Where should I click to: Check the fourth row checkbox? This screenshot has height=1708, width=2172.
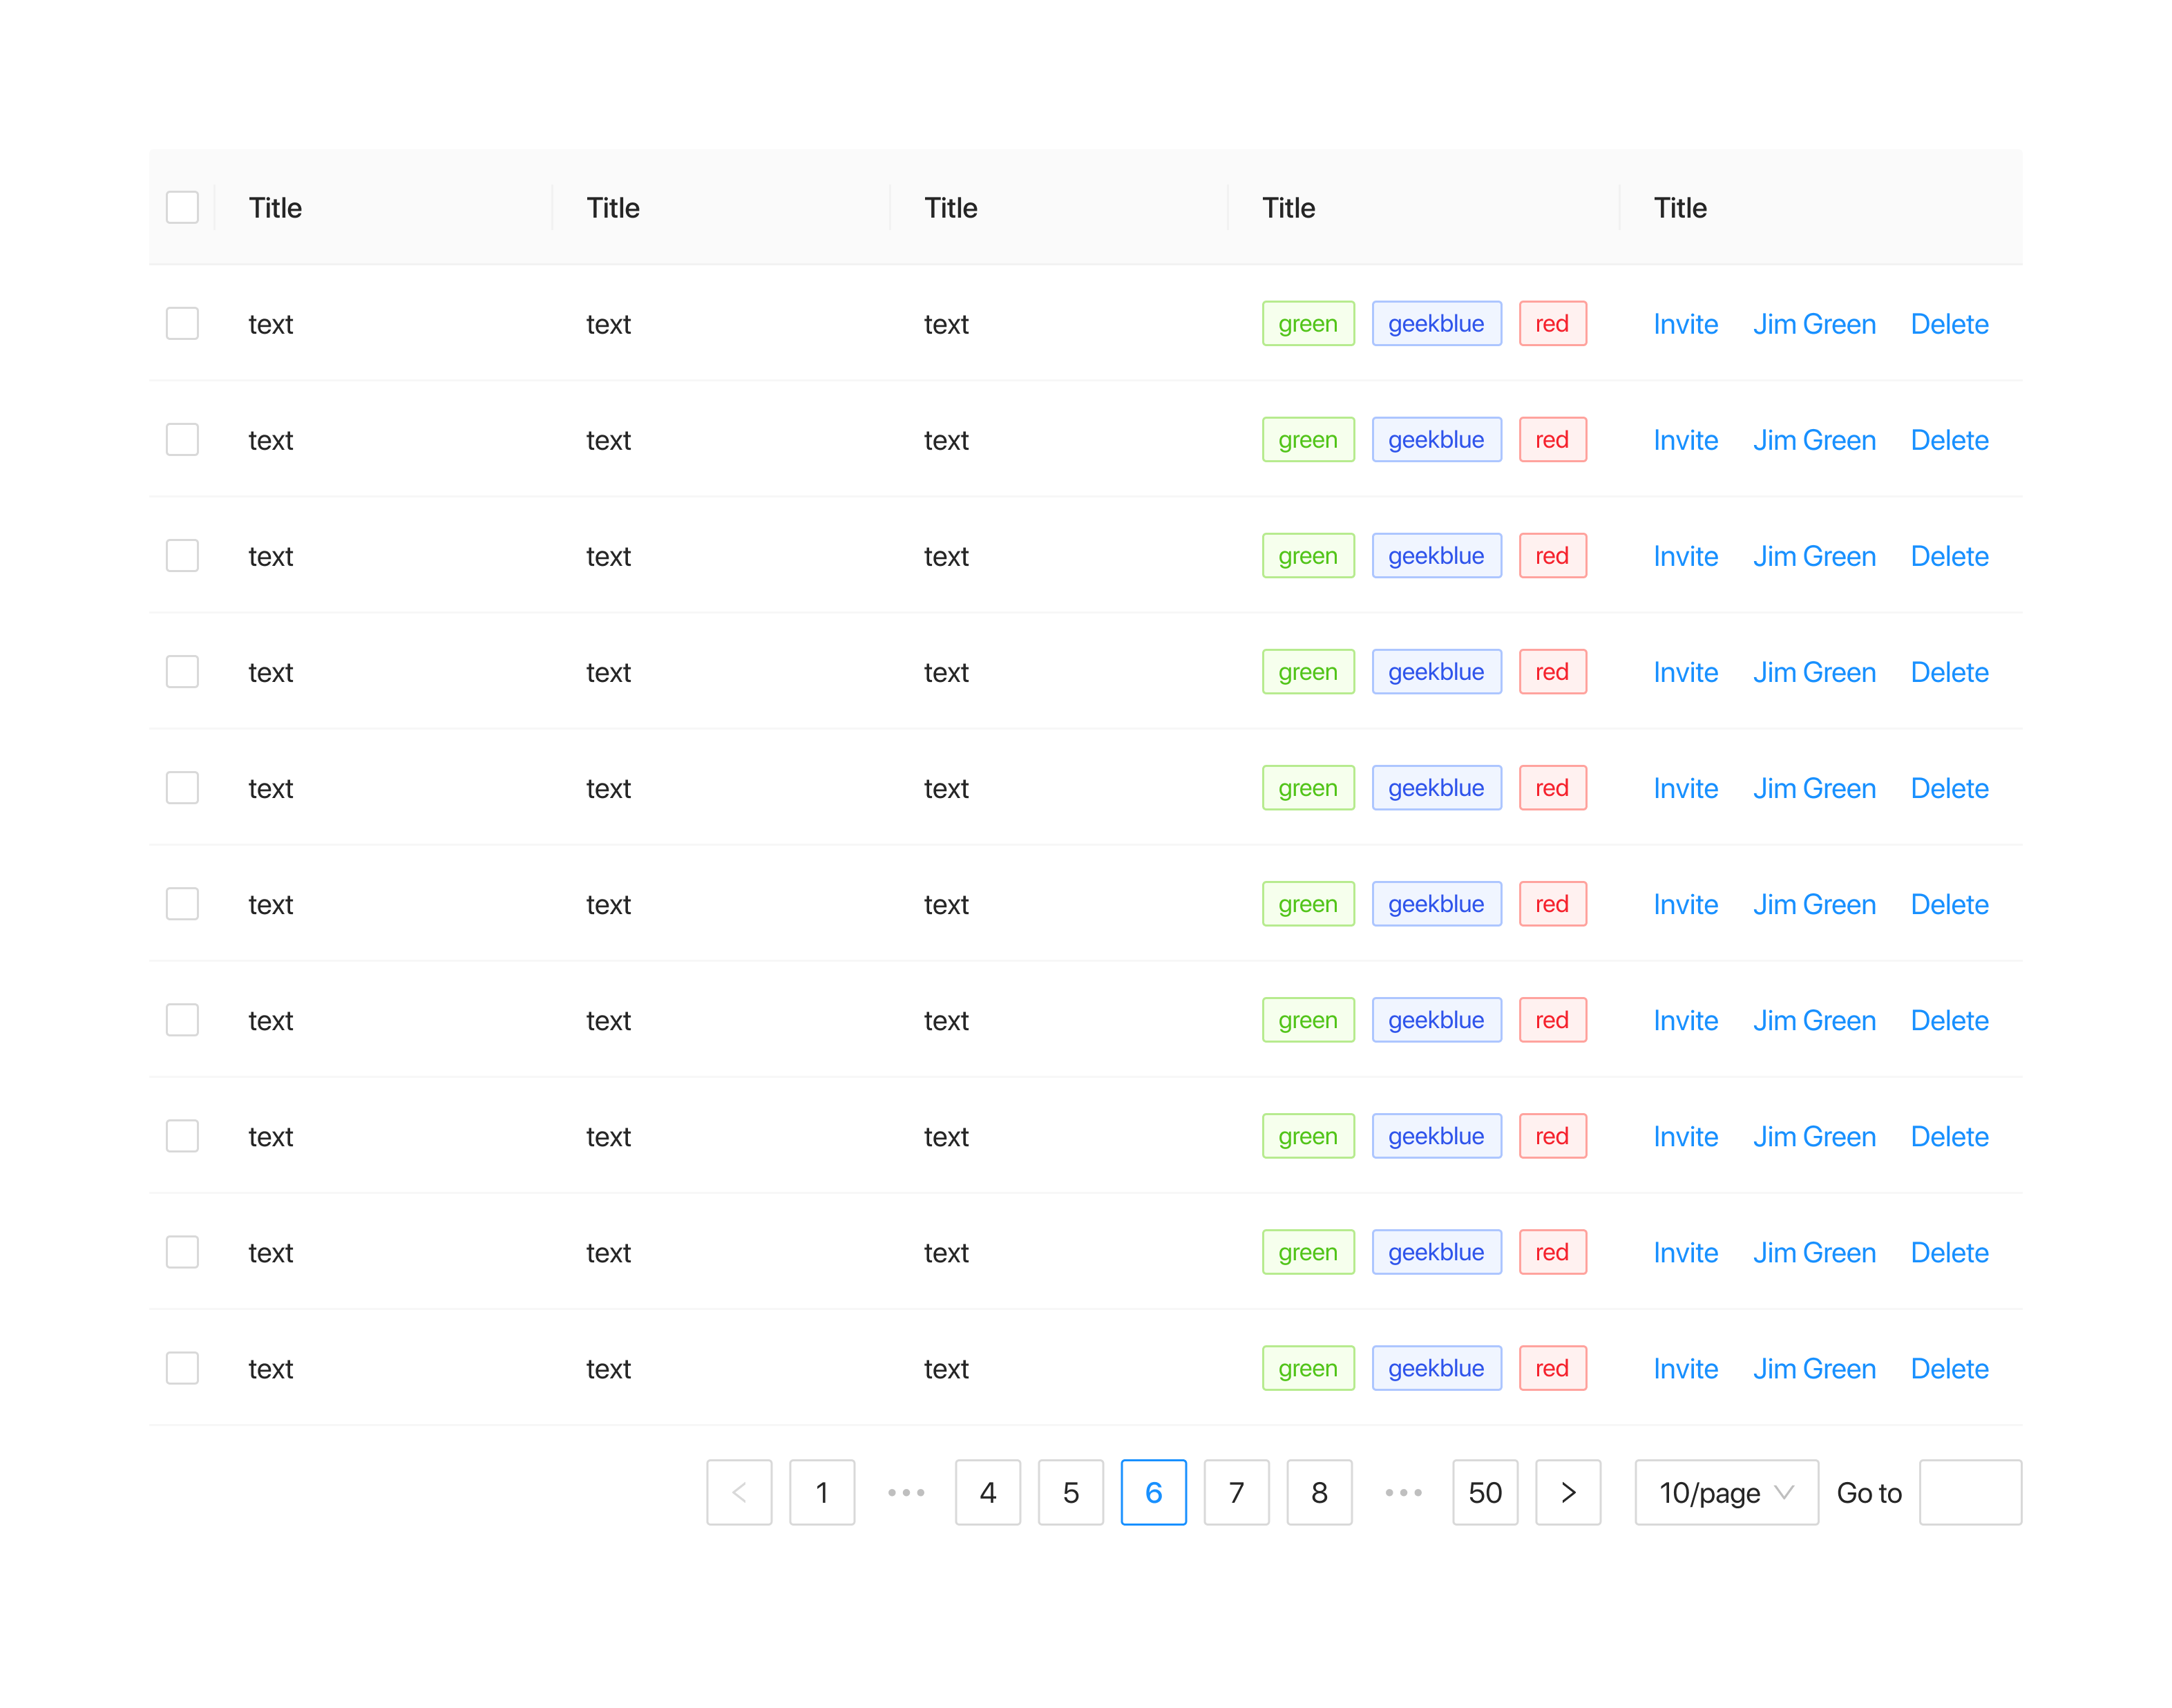tap(182, 671)
